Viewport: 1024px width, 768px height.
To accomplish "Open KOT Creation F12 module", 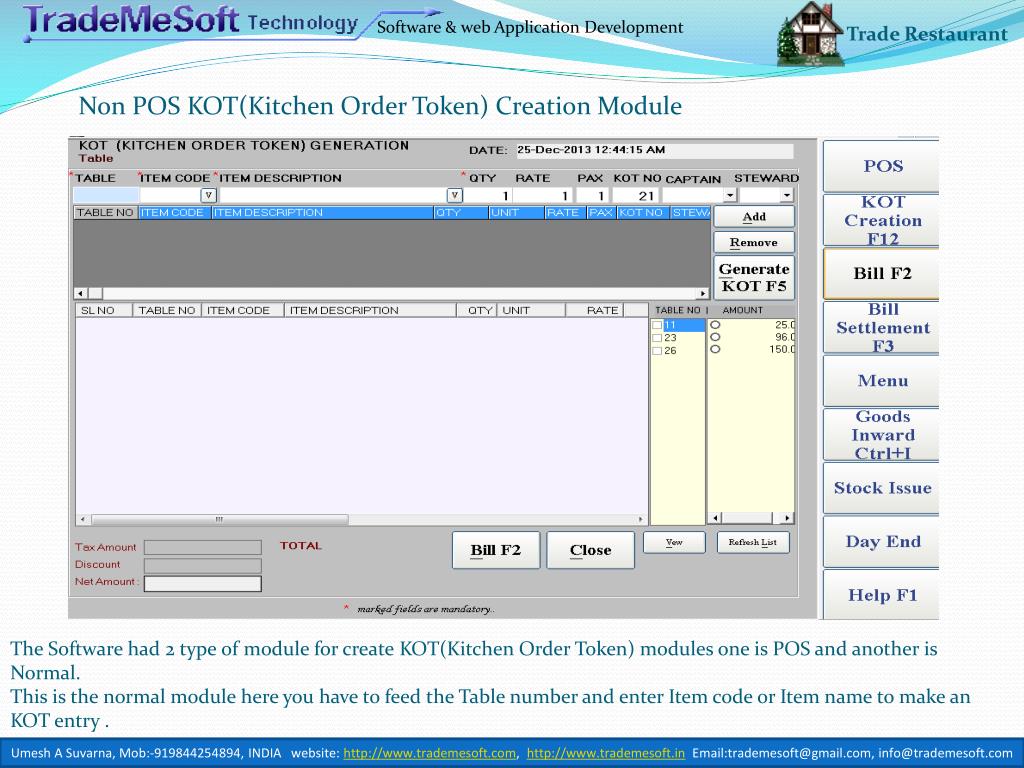I will 882,220.
